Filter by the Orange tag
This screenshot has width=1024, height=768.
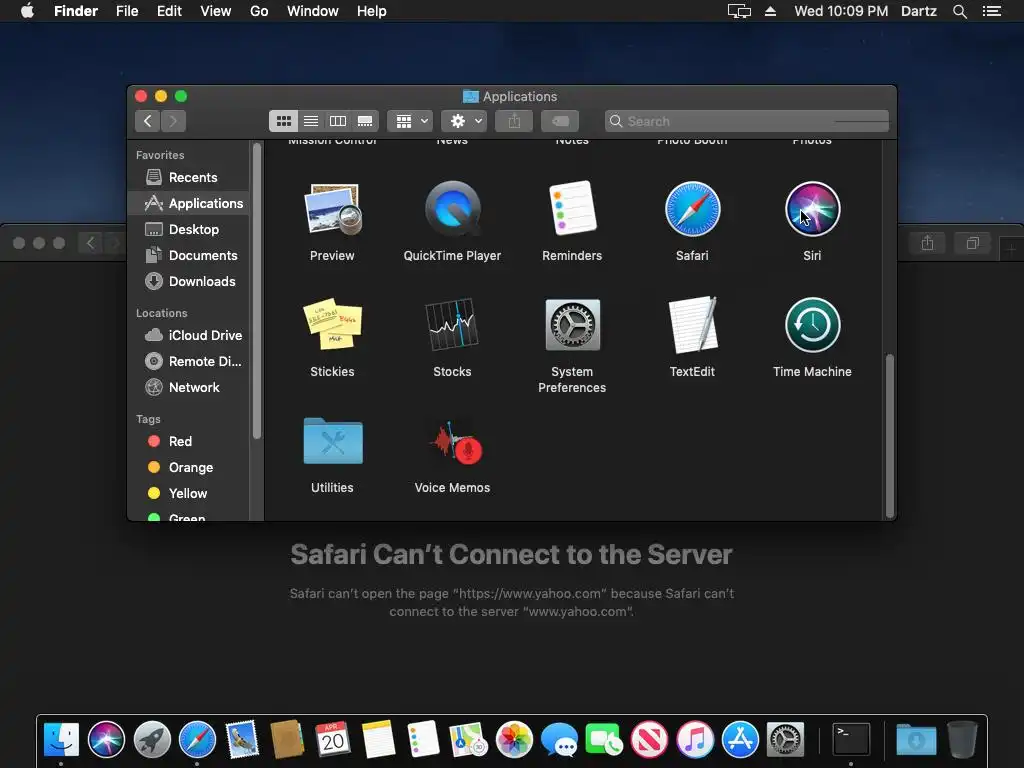(x=189, y=468)
